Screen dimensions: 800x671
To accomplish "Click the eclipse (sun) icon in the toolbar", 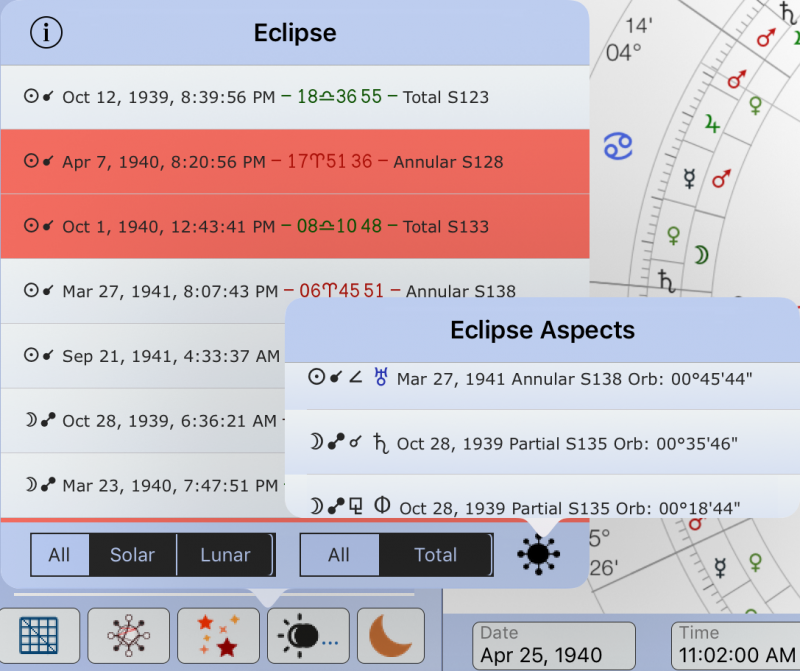I will (309, 636).
